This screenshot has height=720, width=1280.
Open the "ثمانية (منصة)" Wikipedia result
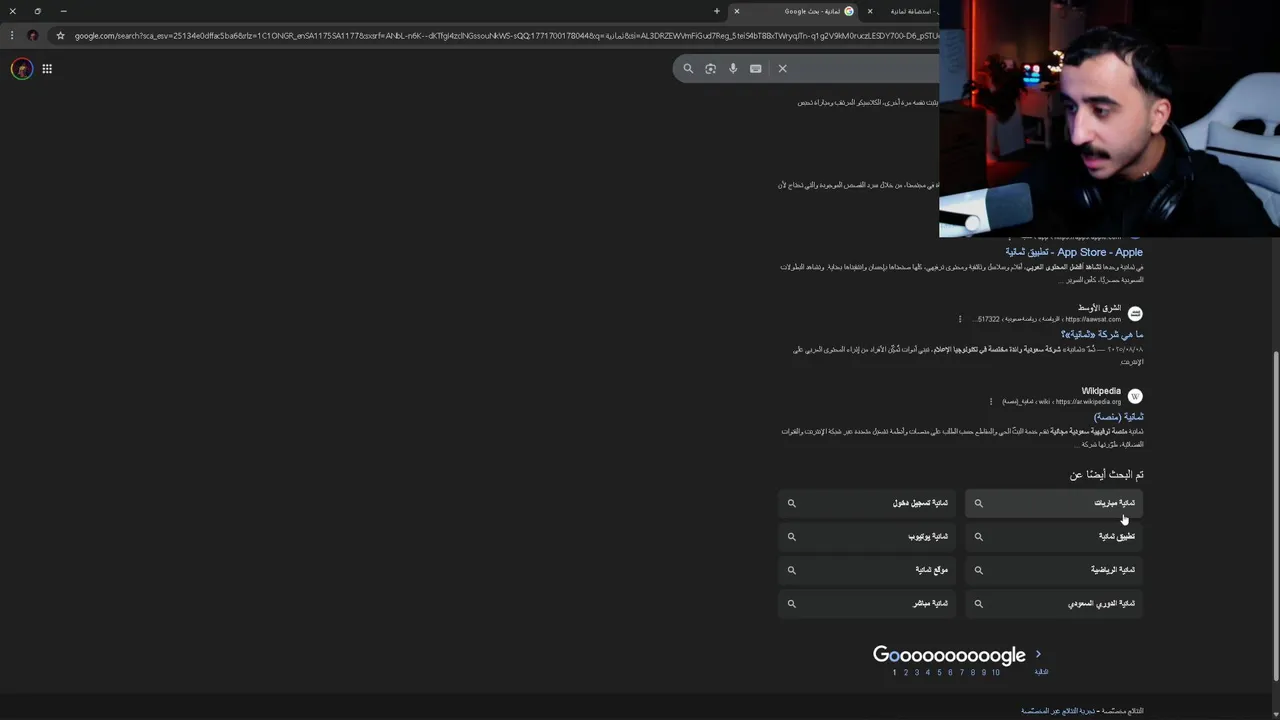click(1118, 416)
